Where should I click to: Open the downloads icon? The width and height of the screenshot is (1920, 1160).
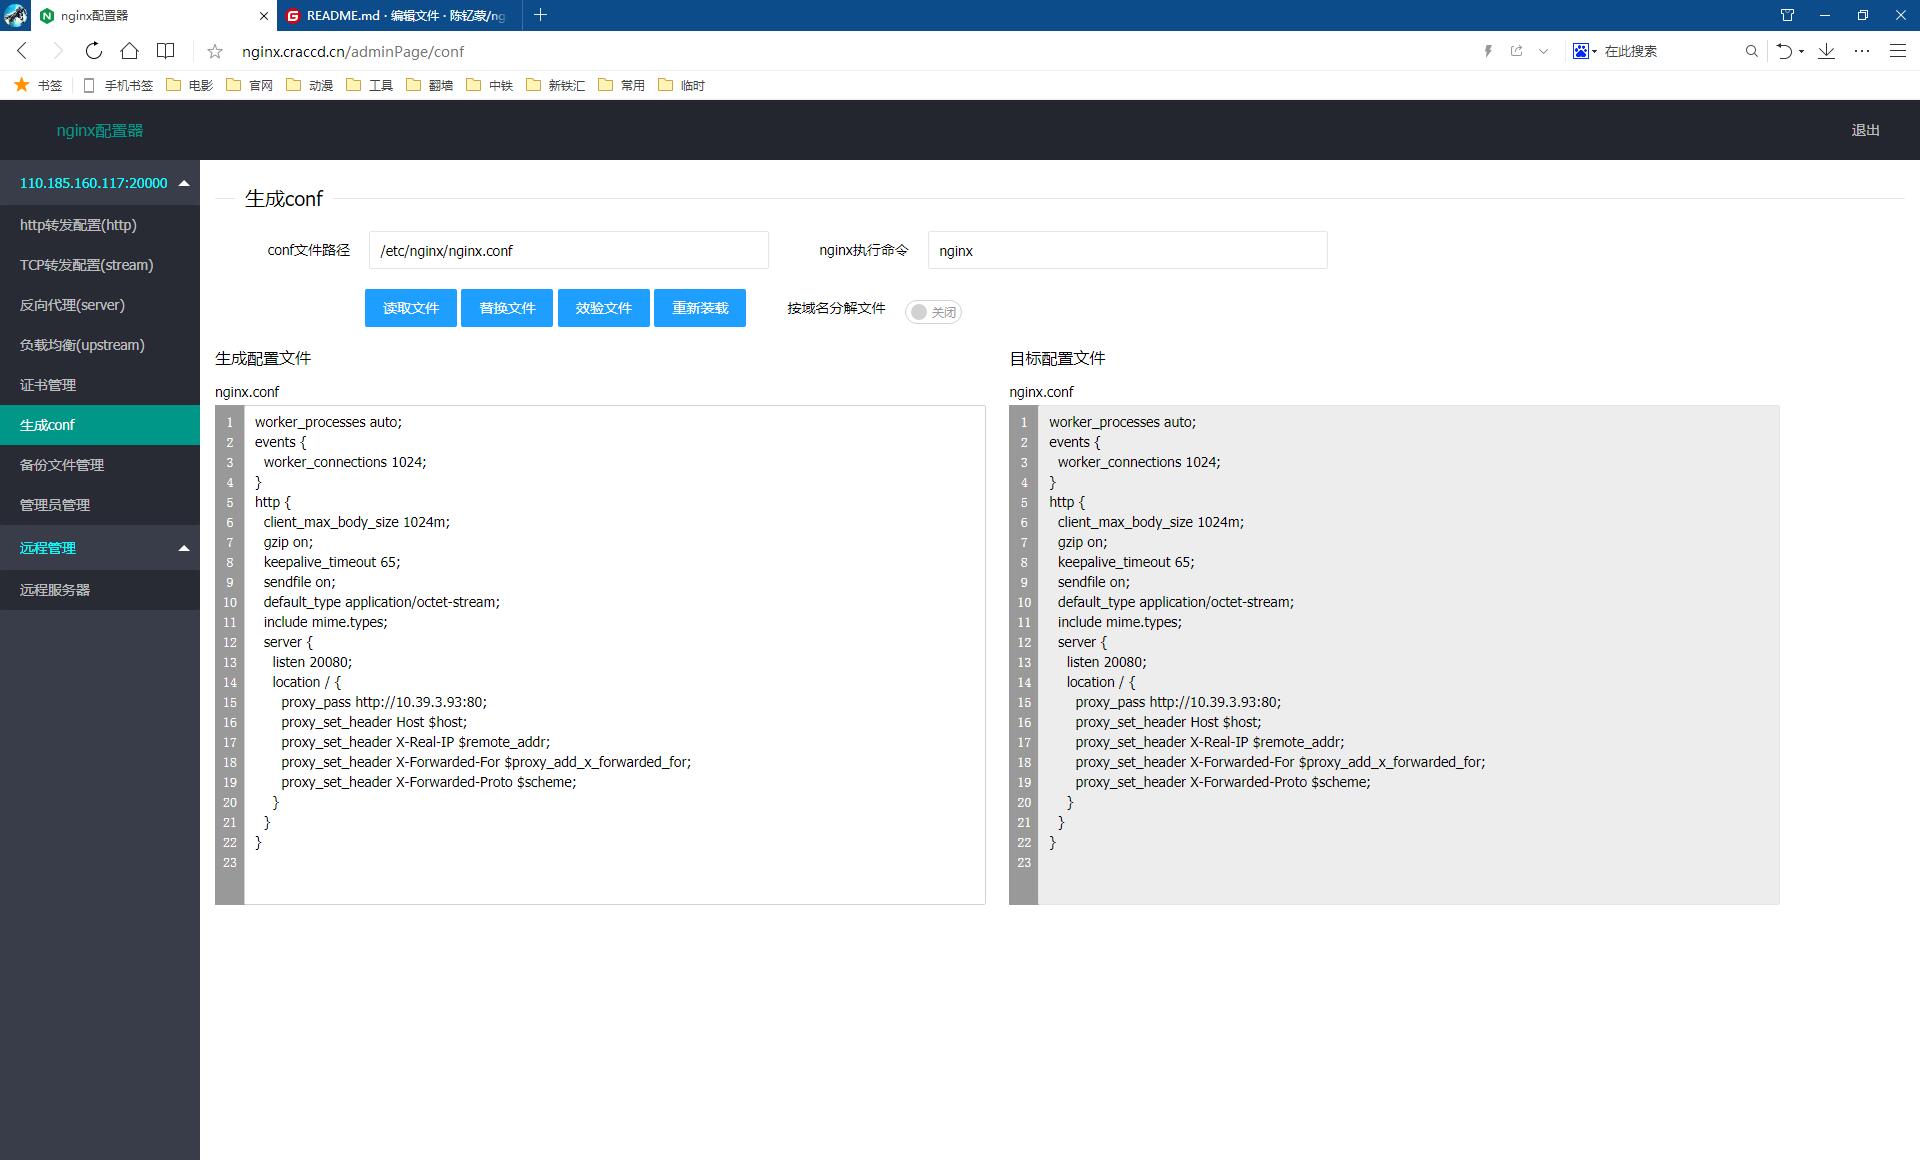click(1826, 51)
